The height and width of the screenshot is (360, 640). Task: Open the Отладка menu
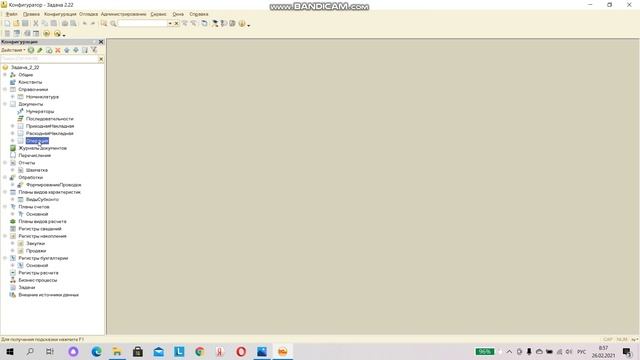[x=89, y=14]
